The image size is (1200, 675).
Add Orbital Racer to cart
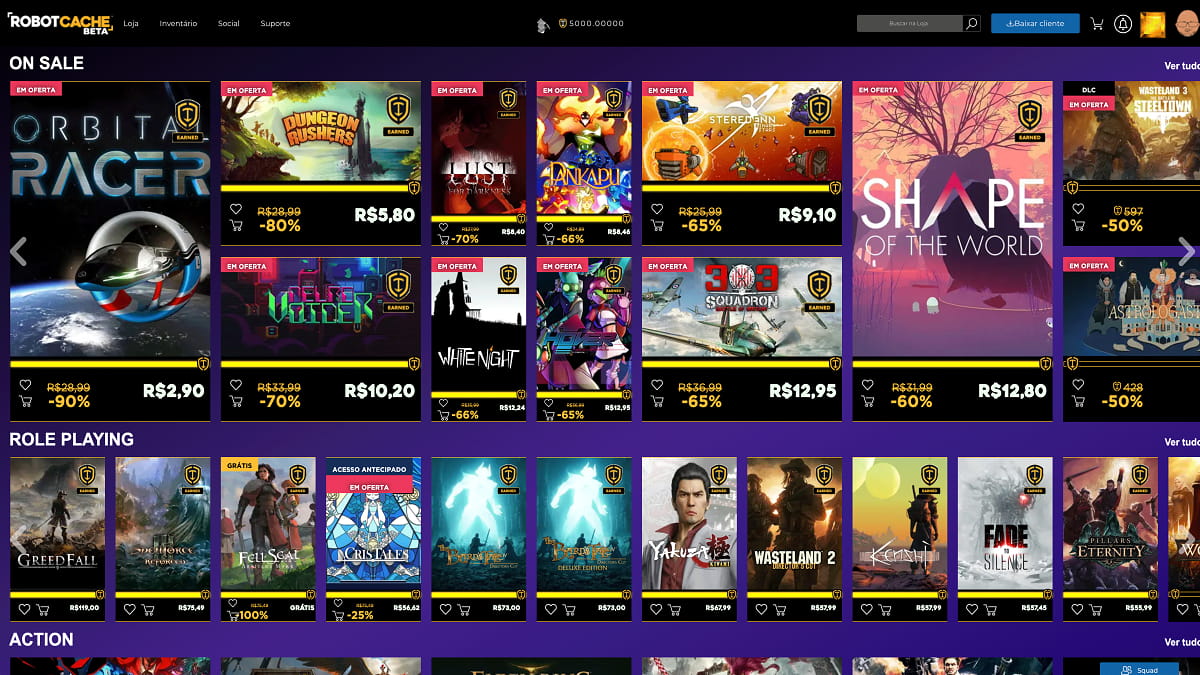(x=25, y=401)
